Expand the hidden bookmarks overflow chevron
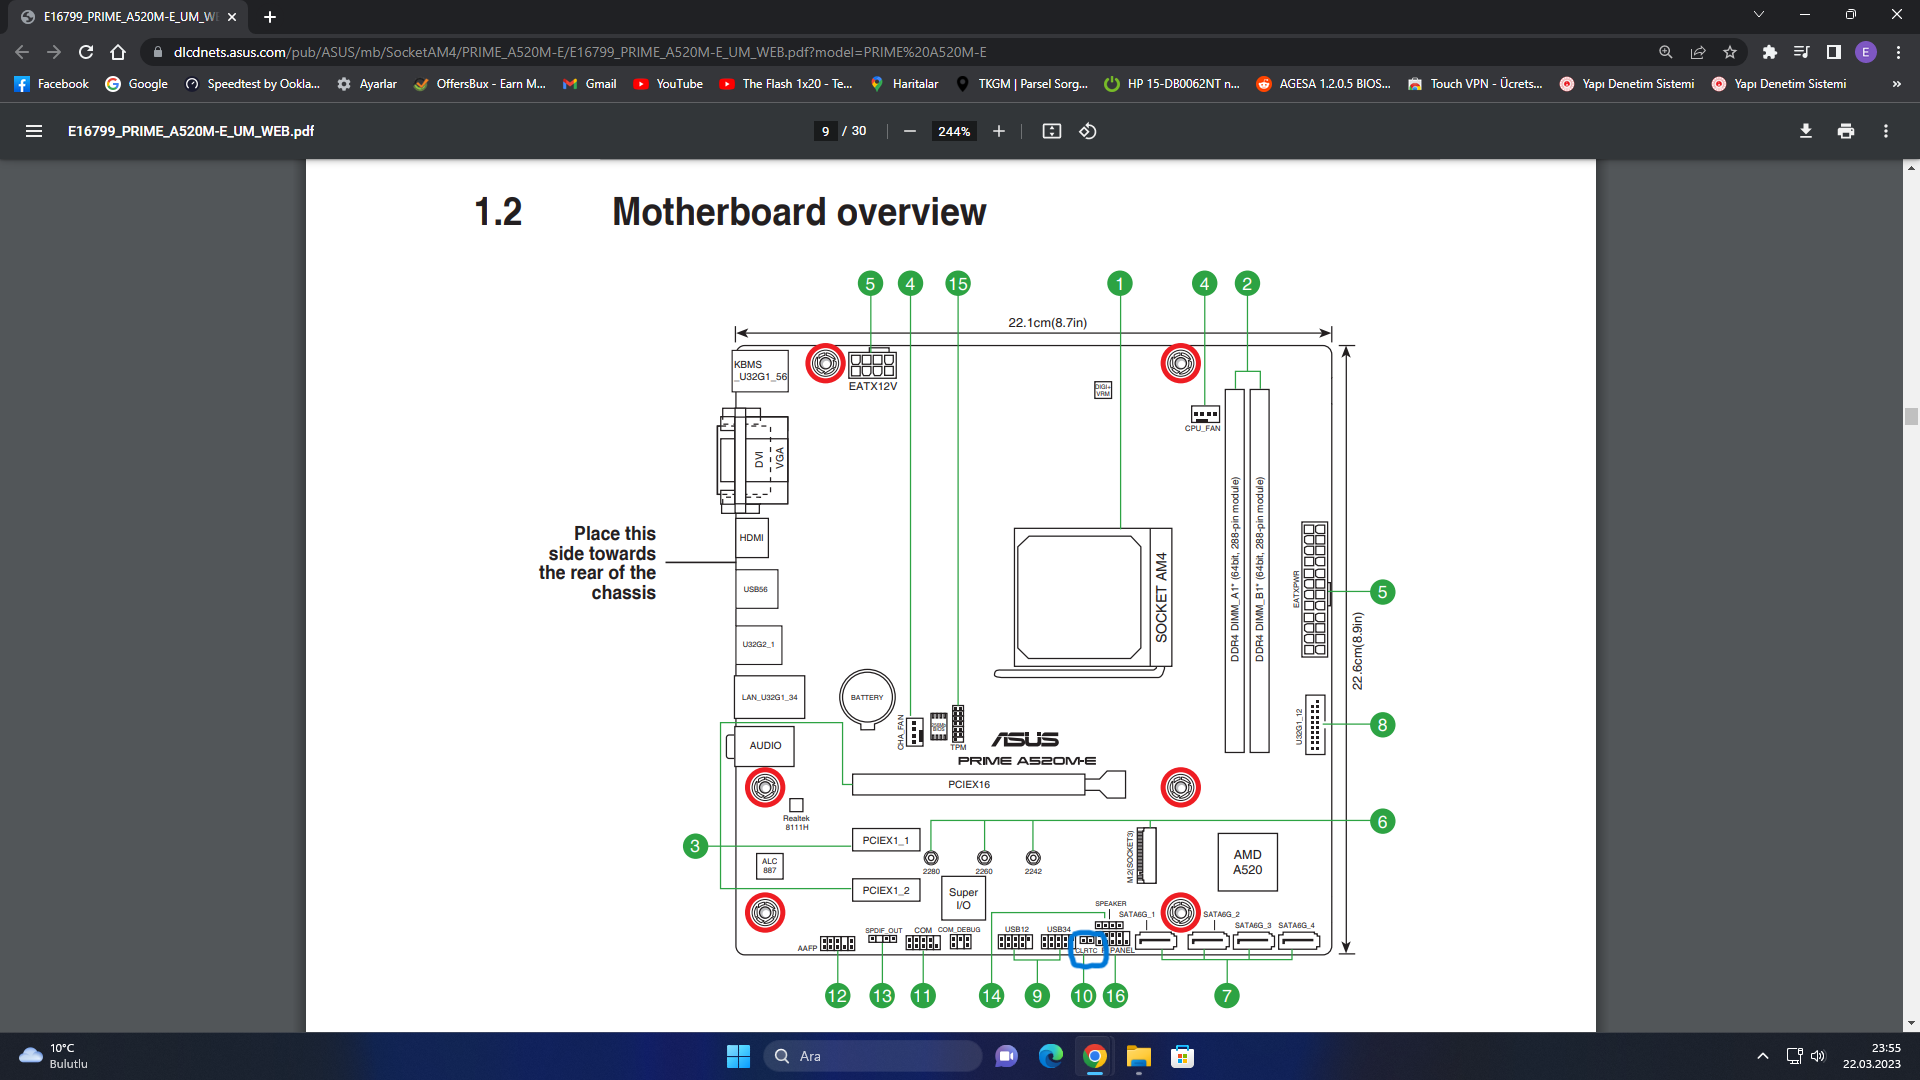 1896,84
